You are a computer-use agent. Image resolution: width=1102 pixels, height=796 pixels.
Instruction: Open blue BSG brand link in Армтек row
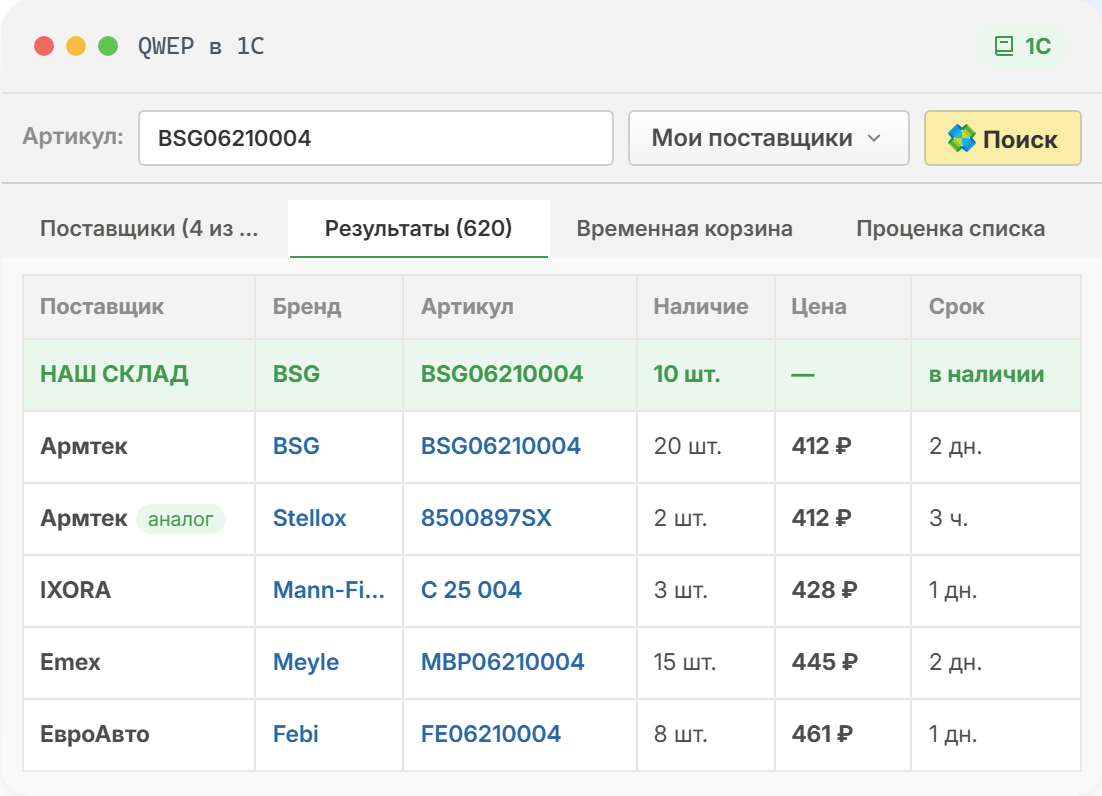(296, 445)
